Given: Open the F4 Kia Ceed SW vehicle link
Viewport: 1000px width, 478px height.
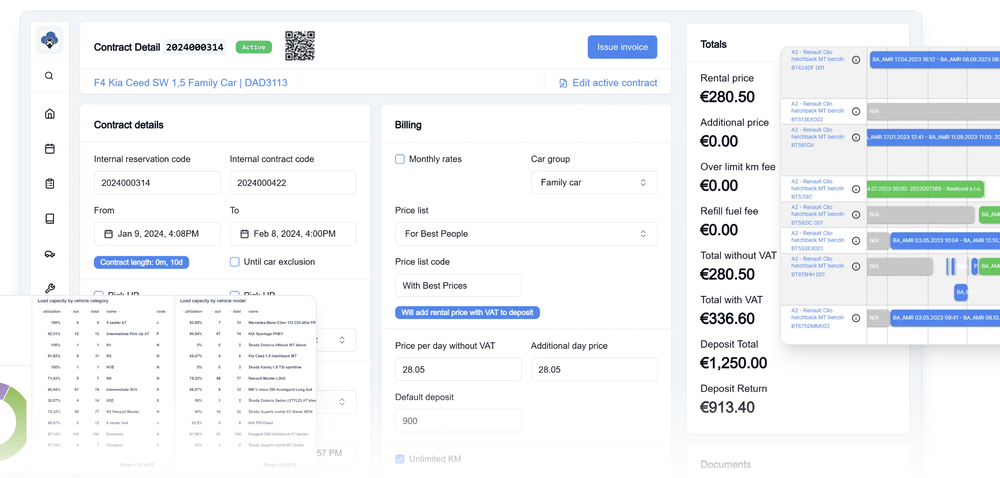Looking at the screenshot, I should coord(191,83).
